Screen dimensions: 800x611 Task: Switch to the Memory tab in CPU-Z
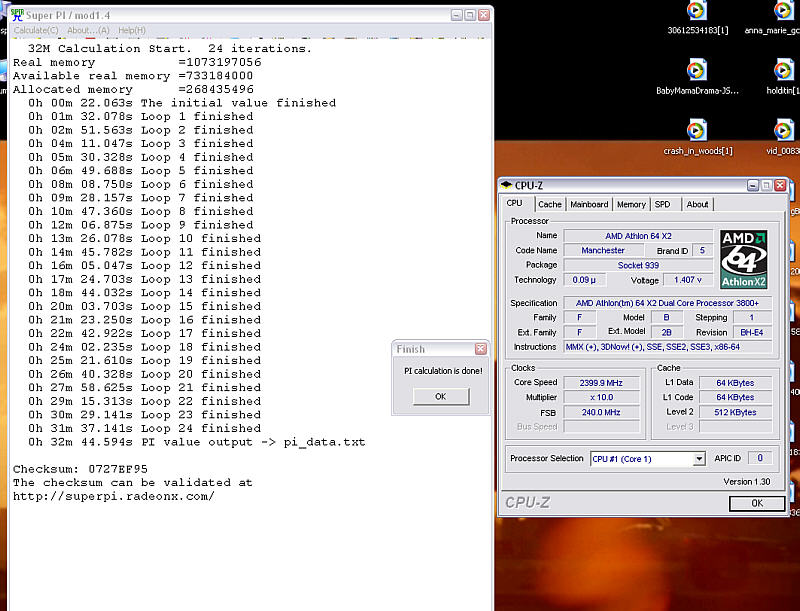pos(631,204)
